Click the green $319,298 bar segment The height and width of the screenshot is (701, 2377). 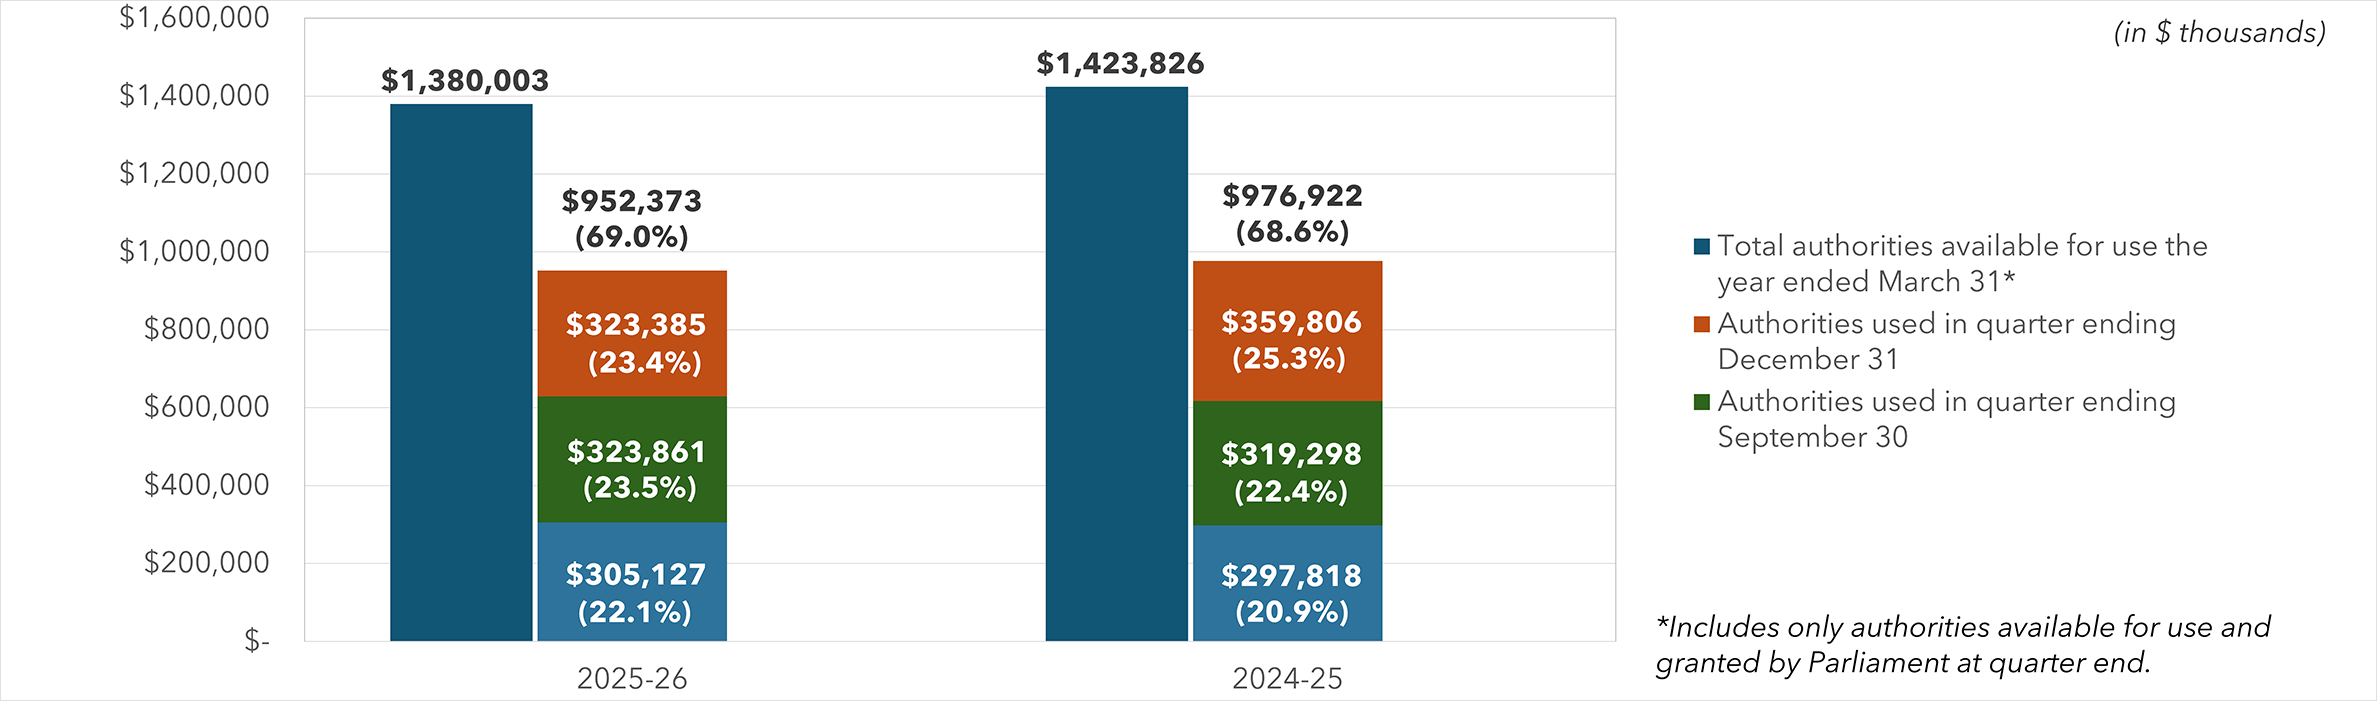click(x=1288, y=463)
